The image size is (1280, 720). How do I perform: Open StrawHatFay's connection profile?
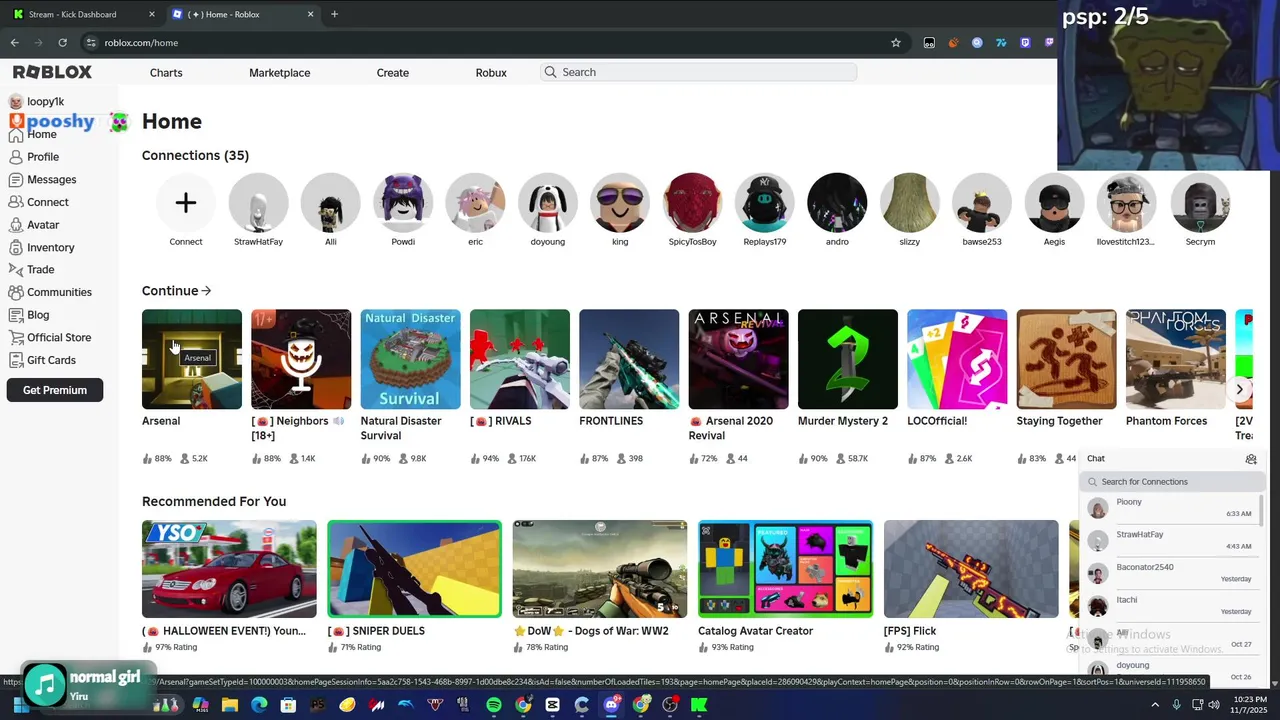click(258, 203)
